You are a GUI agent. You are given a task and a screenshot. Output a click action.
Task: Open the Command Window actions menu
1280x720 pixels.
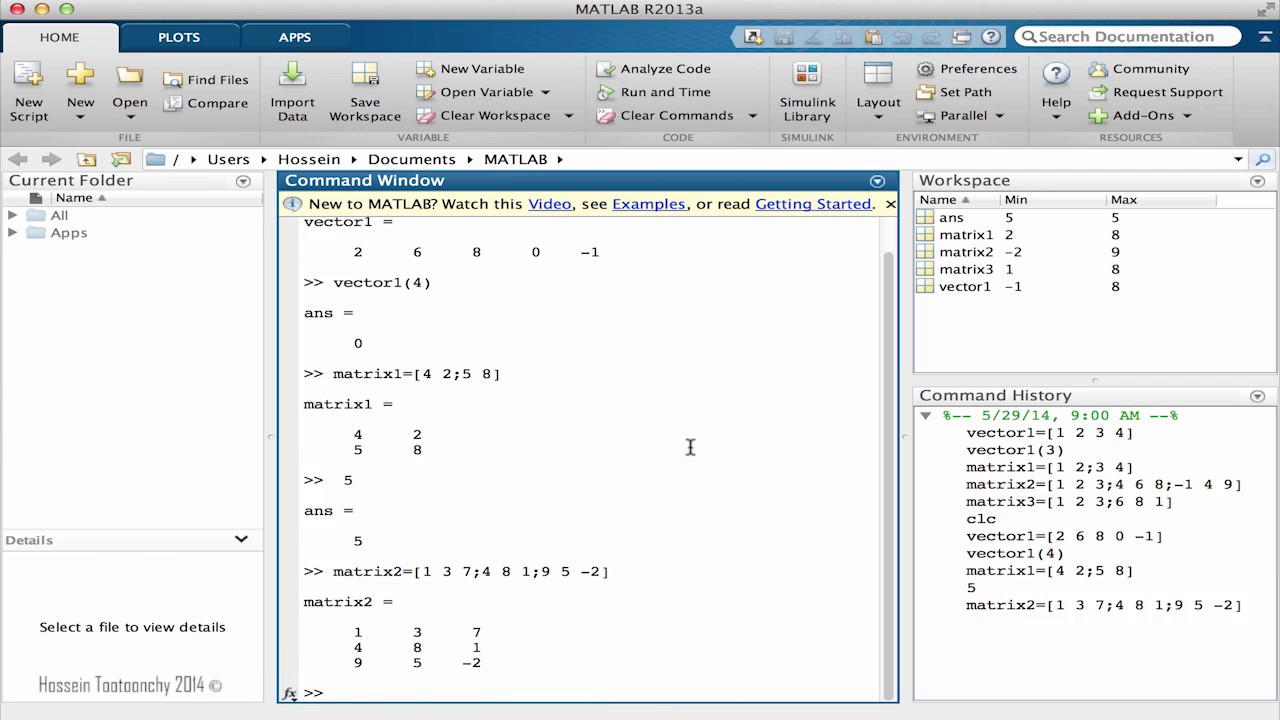(877, 181)
